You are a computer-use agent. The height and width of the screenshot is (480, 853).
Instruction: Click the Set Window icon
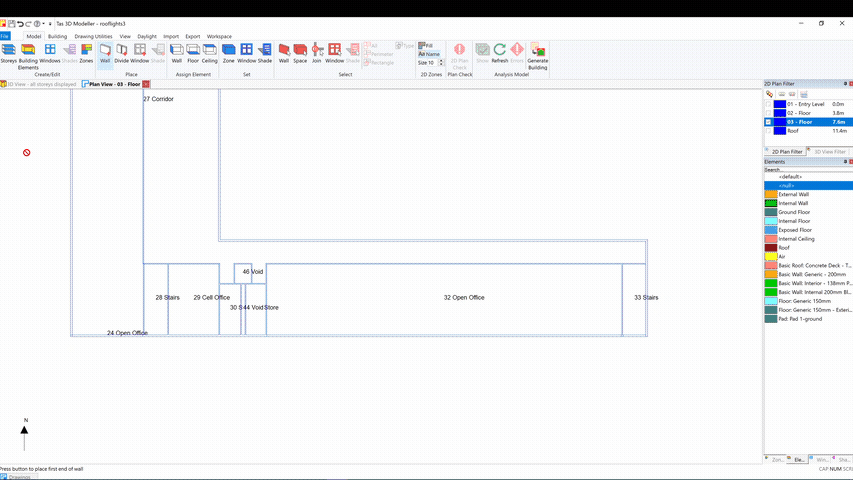click(x=246, y=53)
